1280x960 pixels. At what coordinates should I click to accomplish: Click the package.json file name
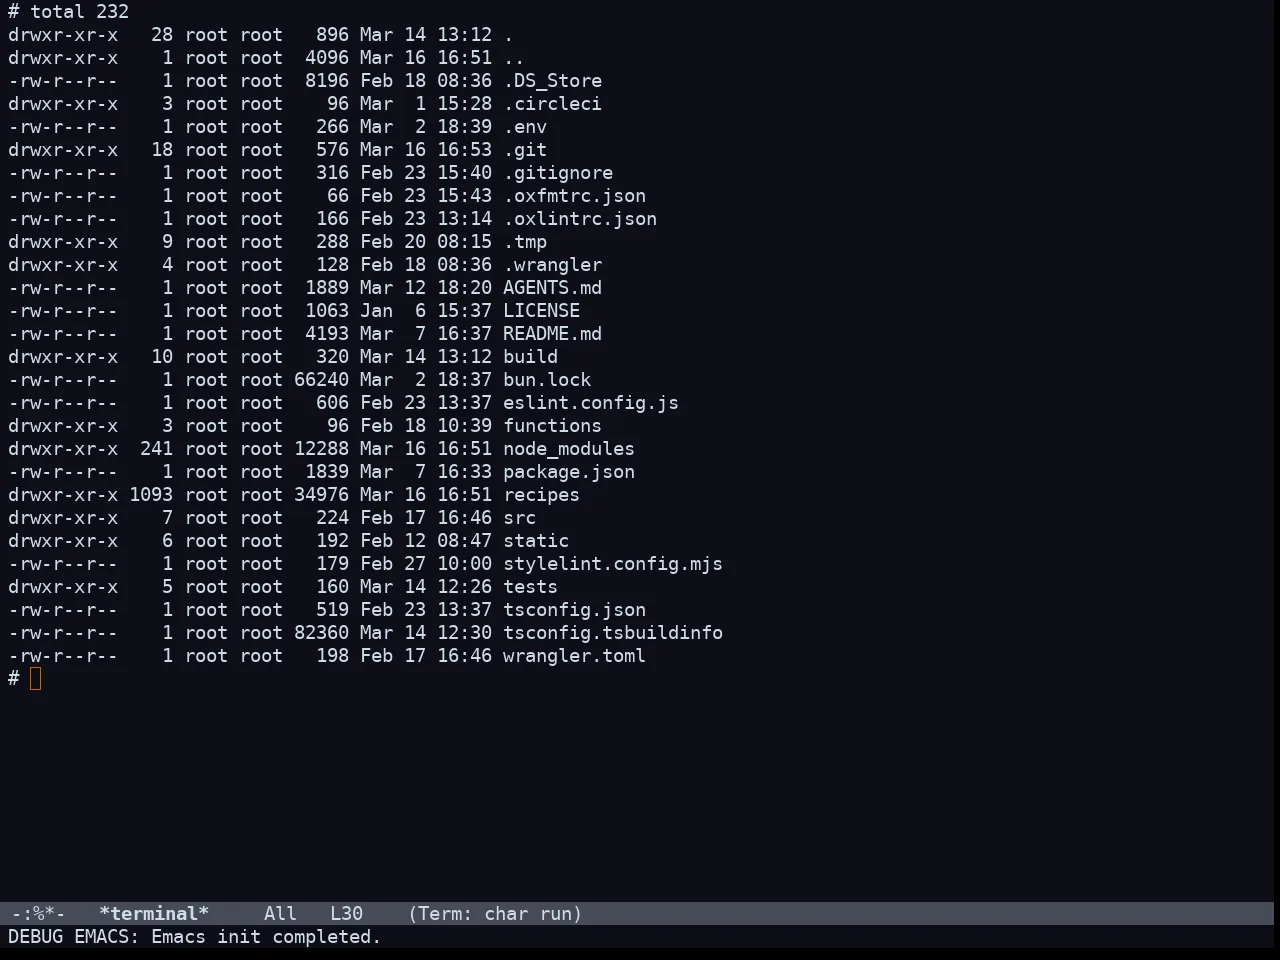coord(569,472)
